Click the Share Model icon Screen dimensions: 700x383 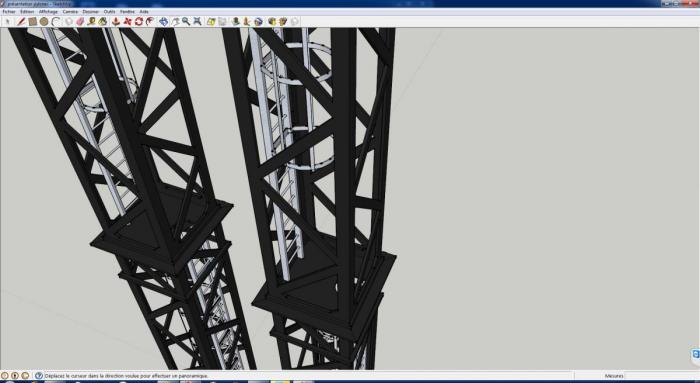click(283, 21)
